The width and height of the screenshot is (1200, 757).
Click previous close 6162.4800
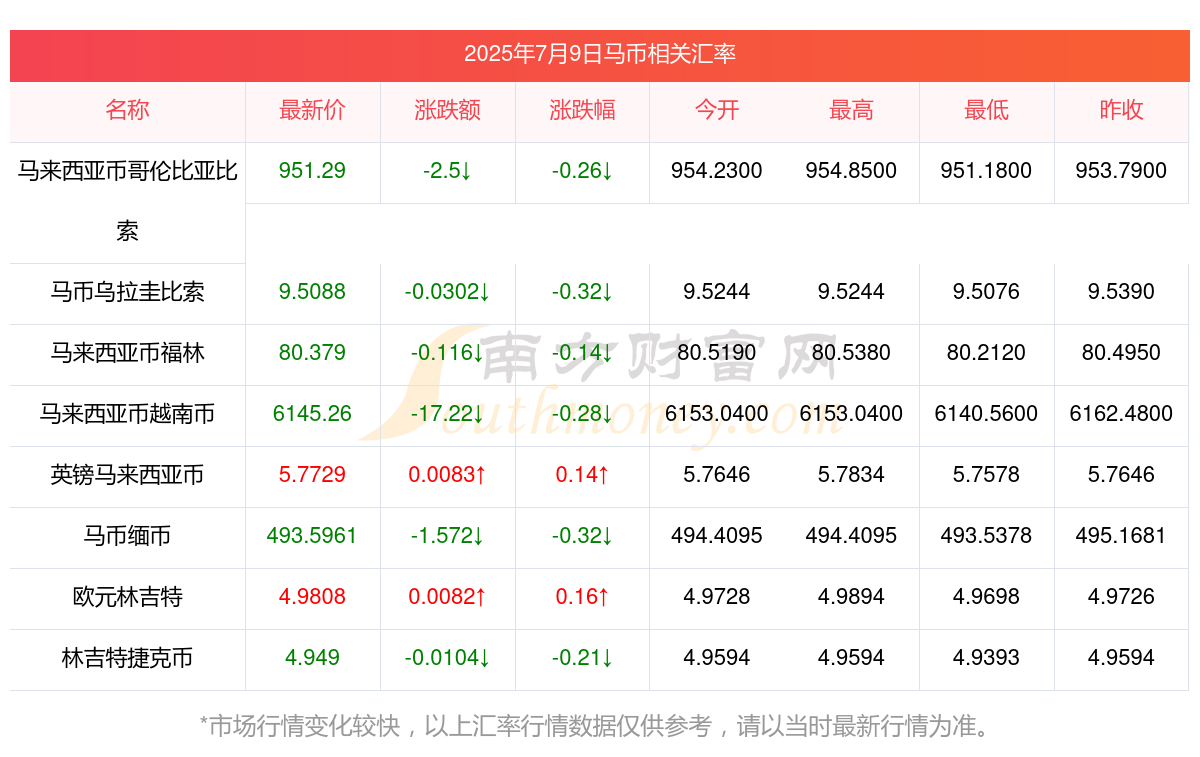click(x=1121, y=414)
